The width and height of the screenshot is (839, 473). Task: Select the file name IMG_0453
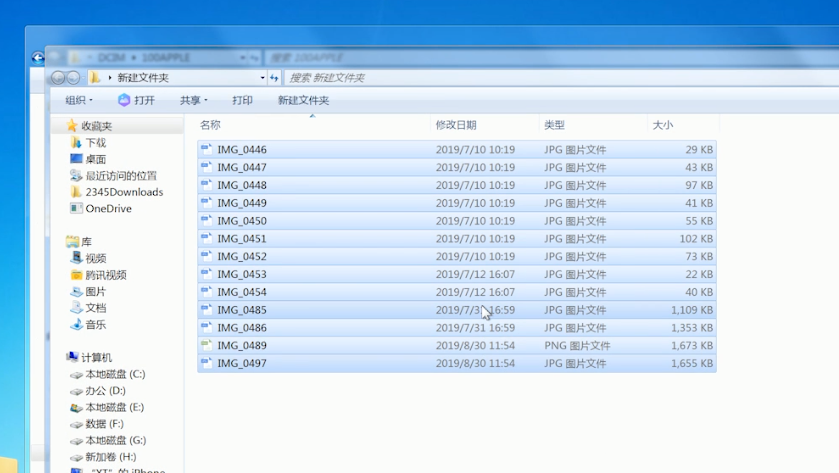[242, 274]
